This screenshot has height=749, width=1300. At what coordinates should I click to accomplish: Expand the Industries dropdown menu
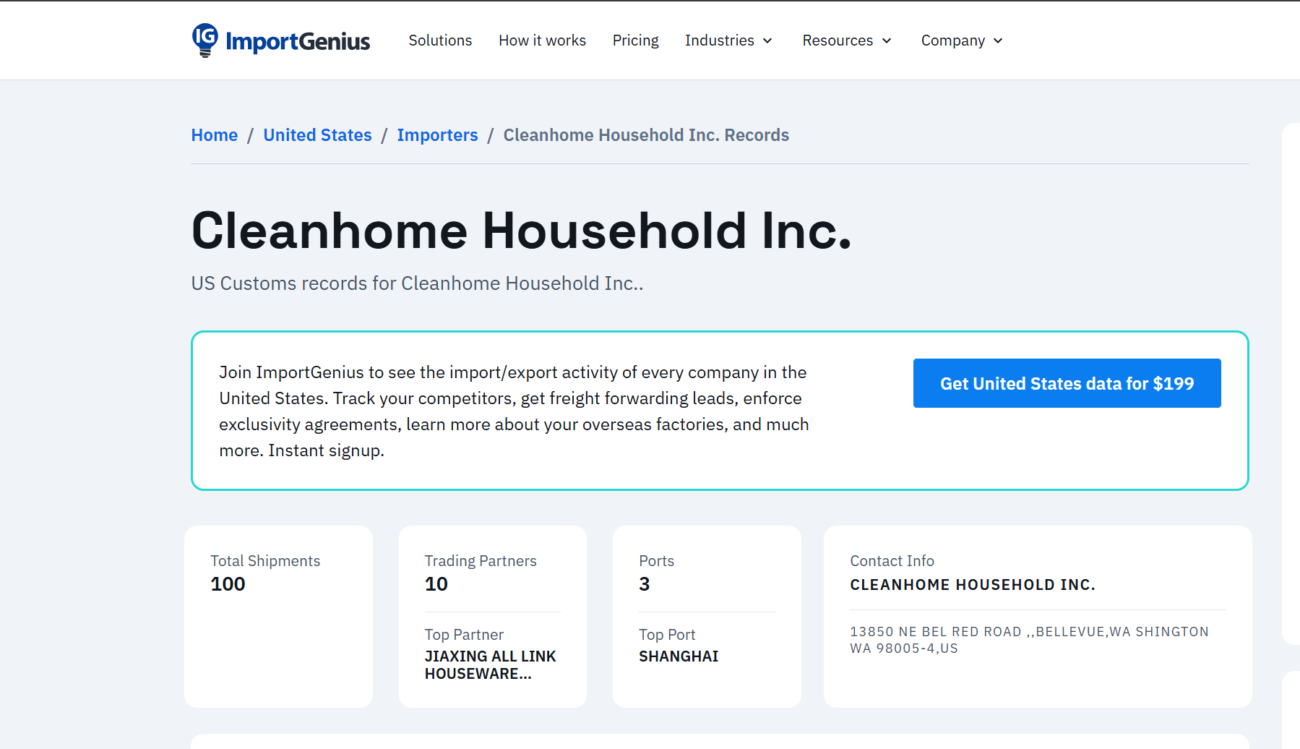coord(719,40)
